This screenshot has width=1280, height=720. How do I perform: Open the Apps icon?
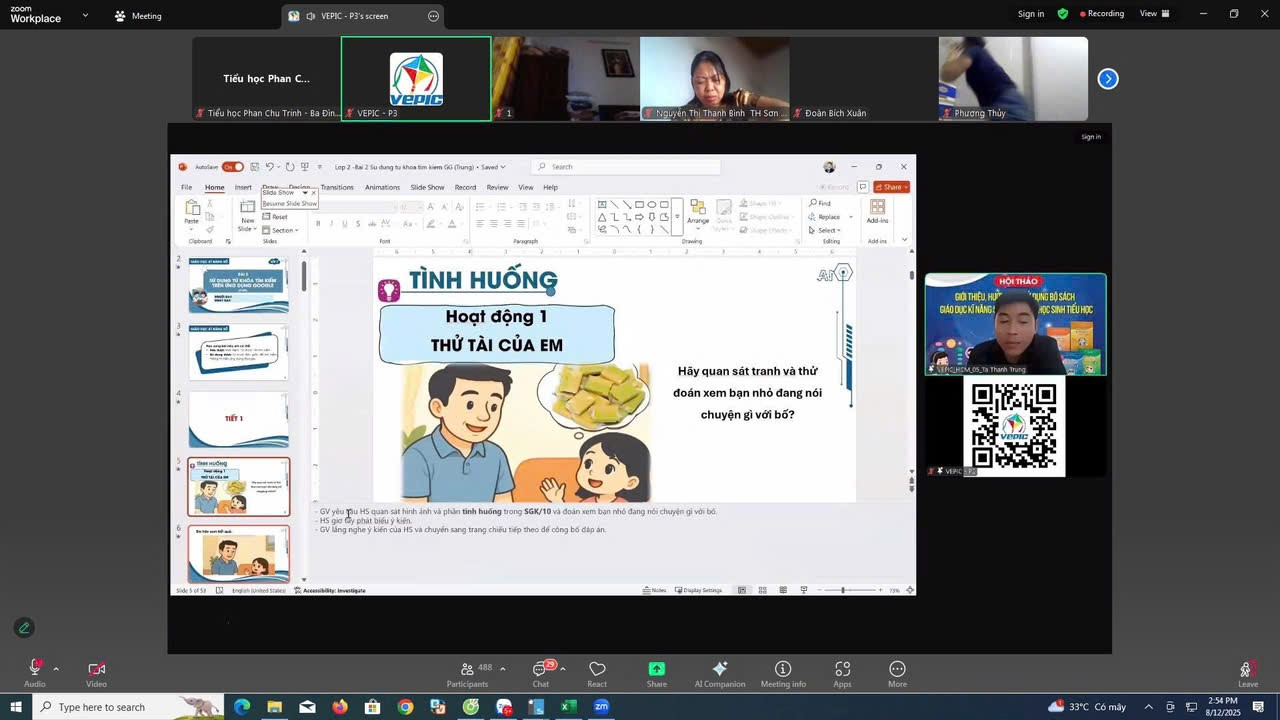842,670
